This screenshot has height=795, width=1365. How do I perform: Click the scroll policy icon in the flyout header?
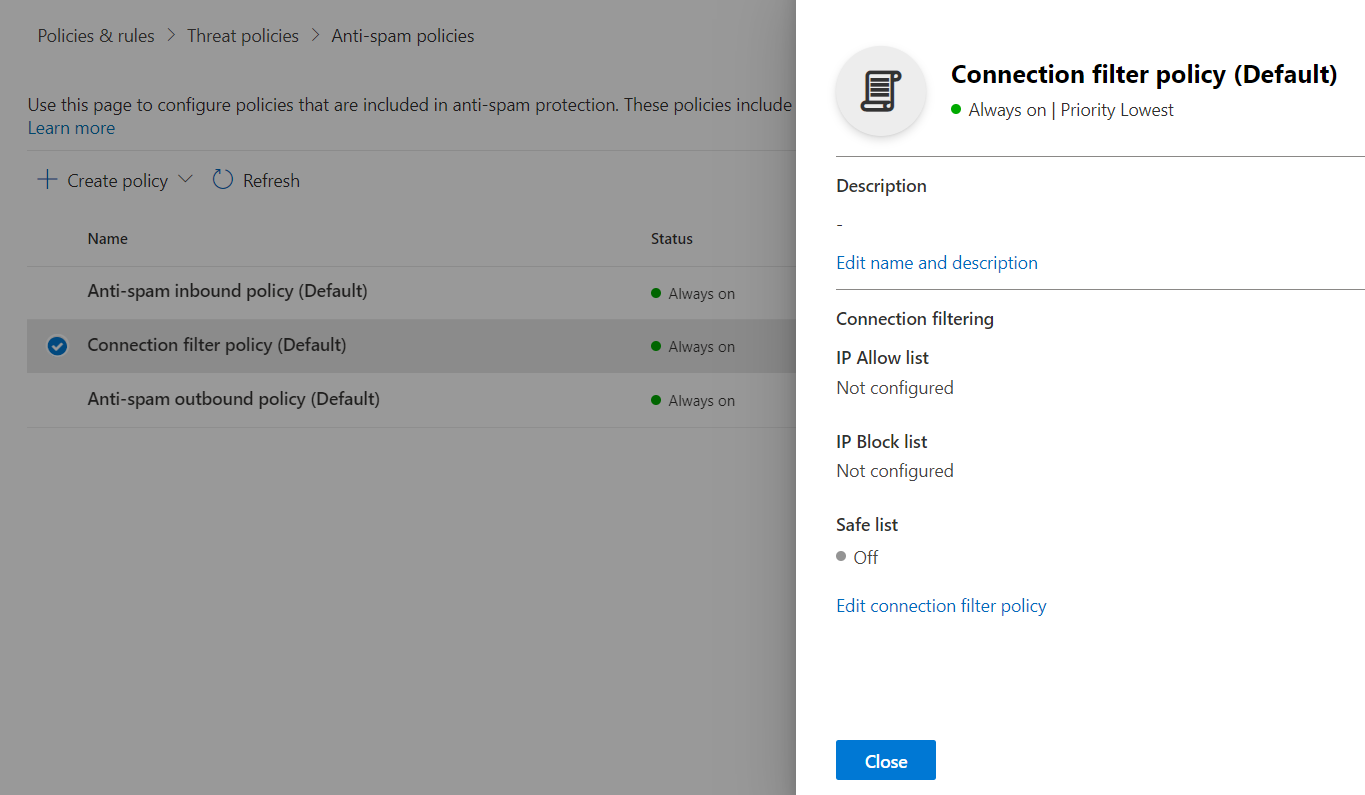coord(880,90)
